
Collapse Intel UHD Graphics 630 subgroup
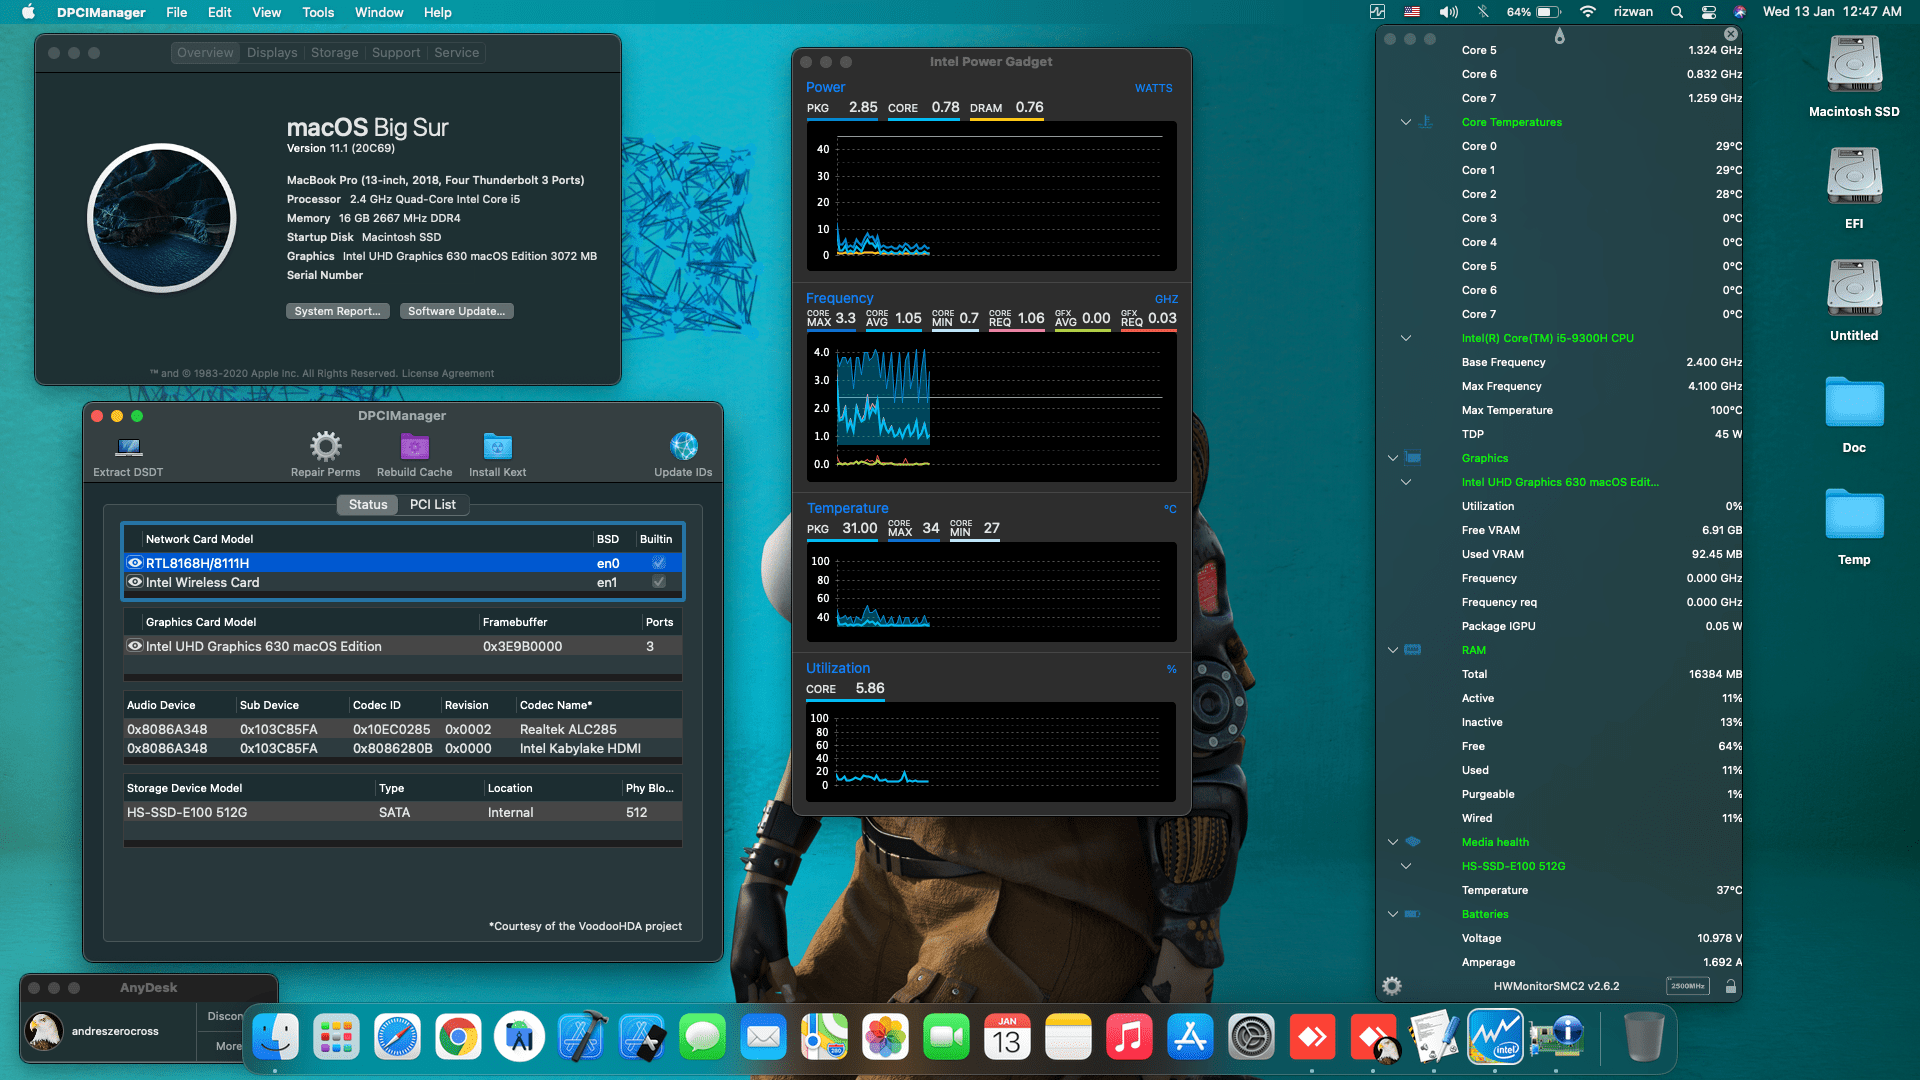tap(1405, 482)
